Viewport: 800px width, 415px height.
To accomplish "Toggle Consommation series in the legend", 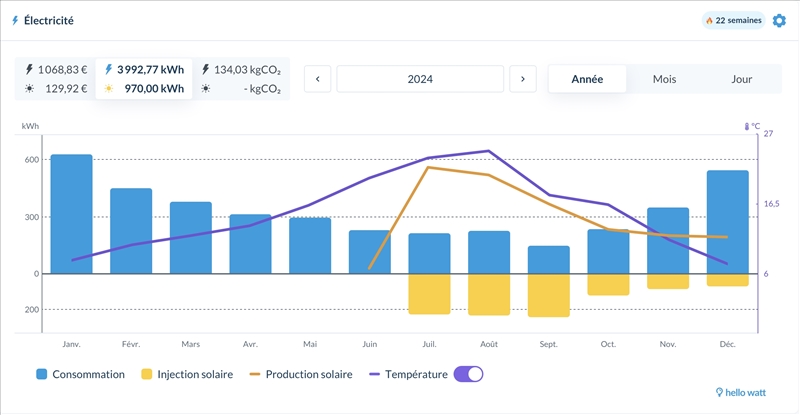I will [80, 374].
